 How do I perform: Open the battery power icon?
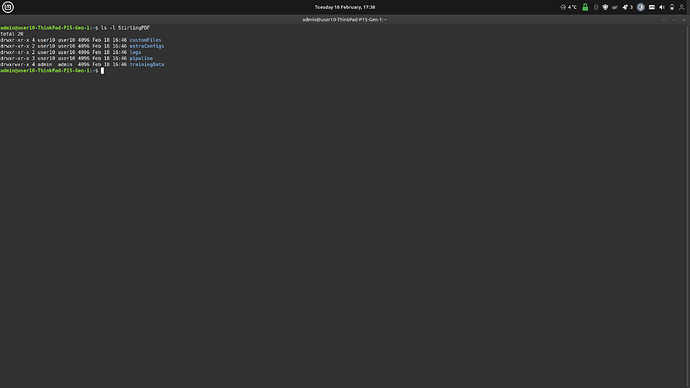[x=672, y=7]
